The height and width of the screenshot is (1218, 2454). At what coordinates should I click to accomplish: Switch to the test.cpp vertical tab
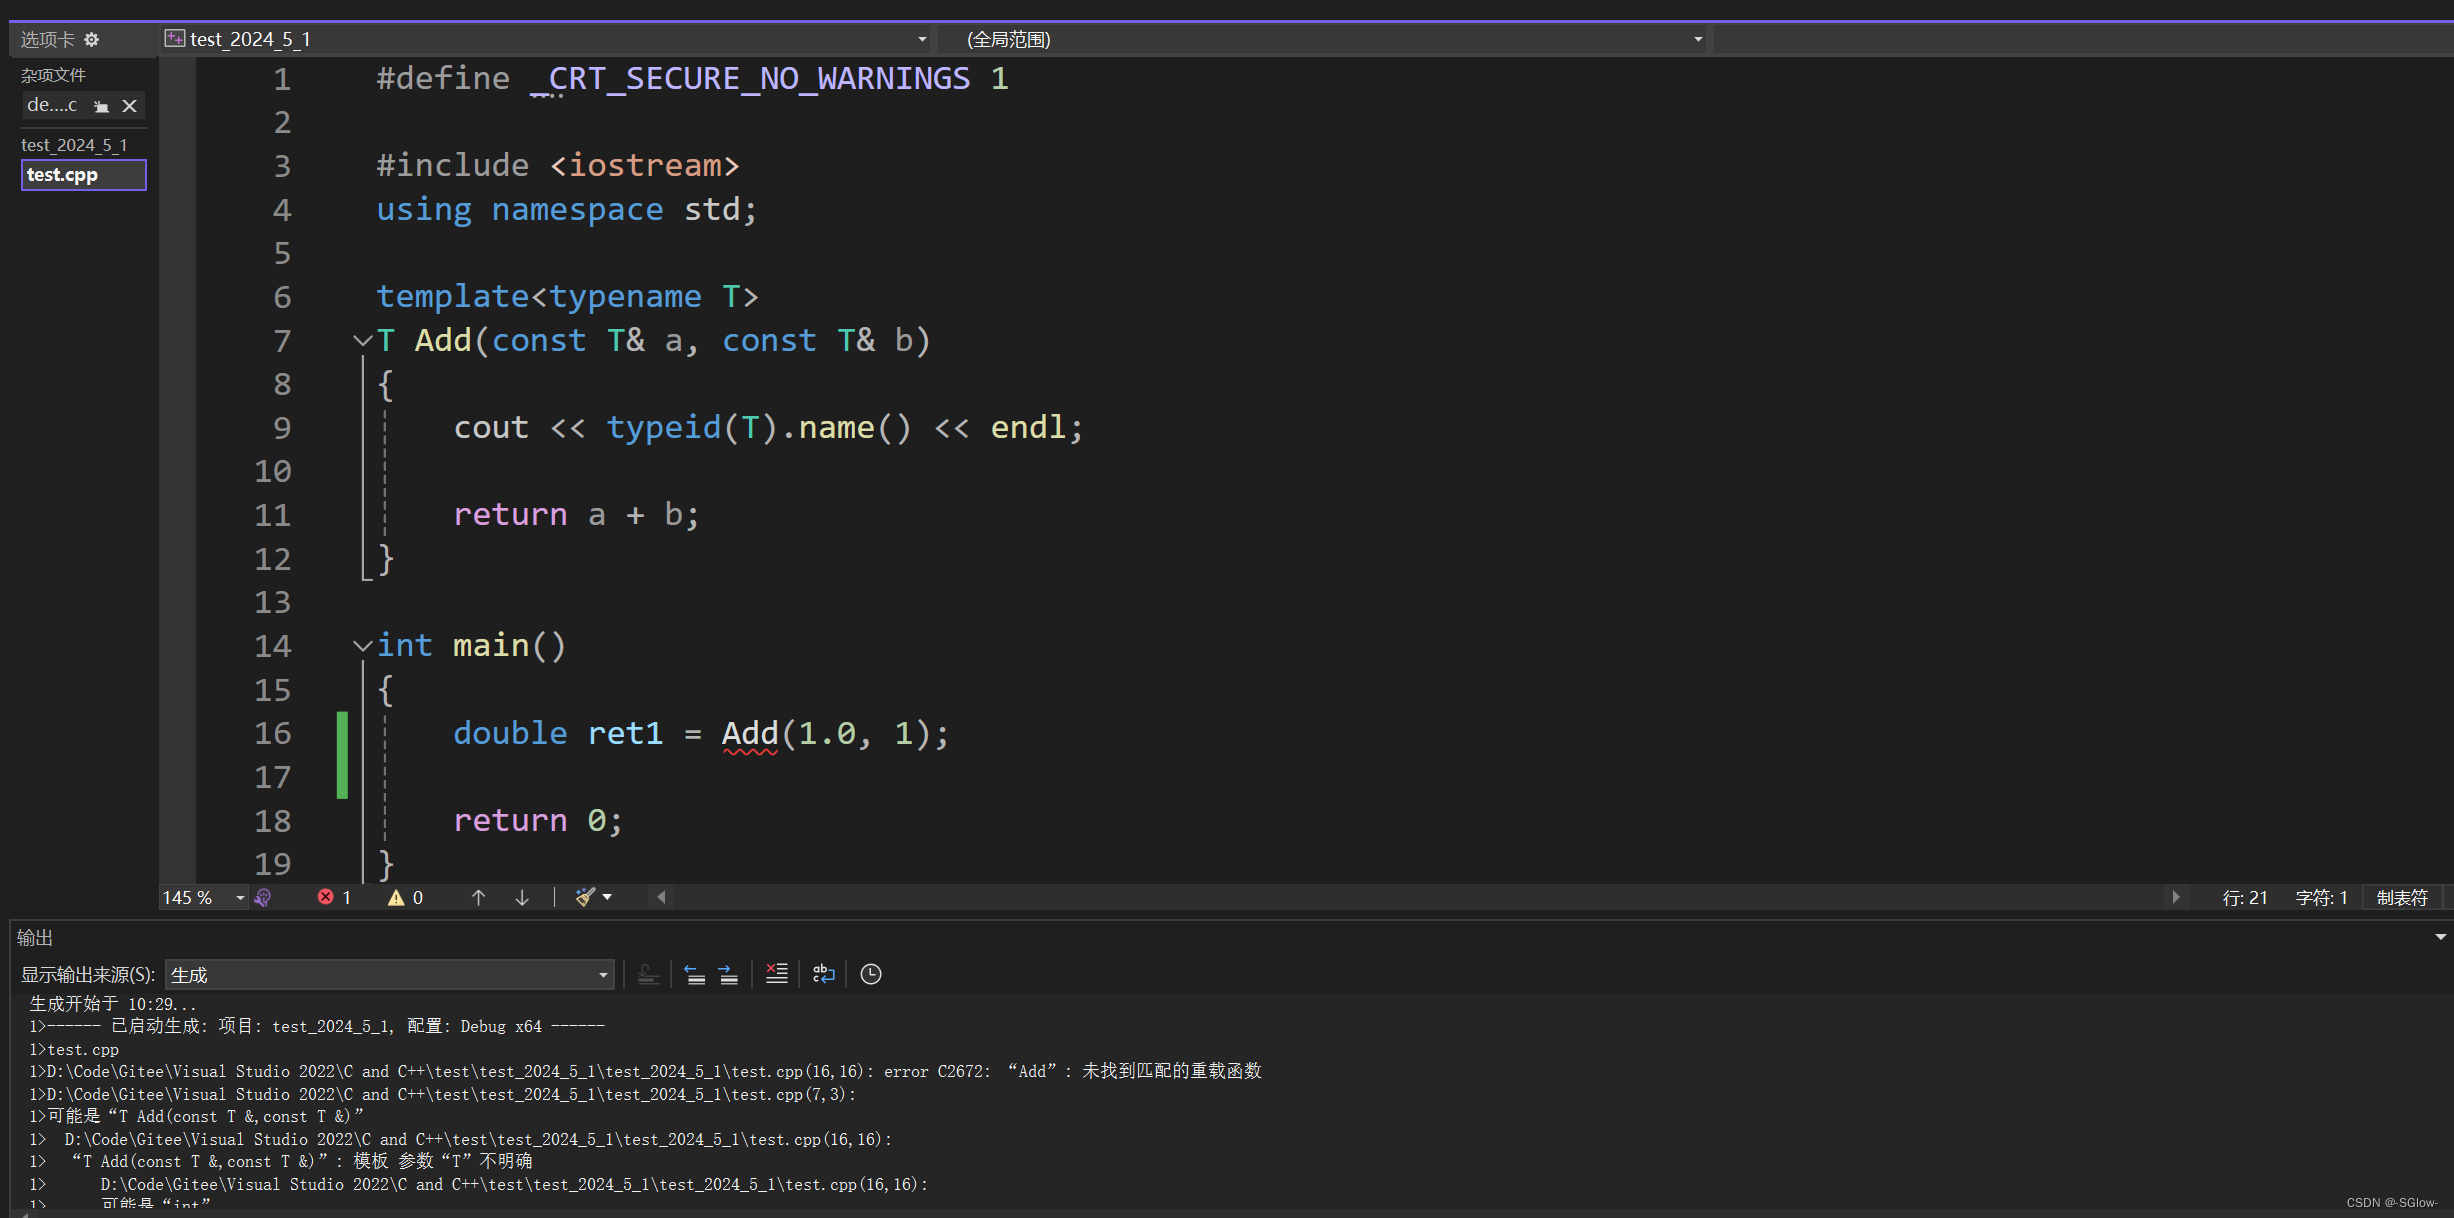(x=83, y=175)
